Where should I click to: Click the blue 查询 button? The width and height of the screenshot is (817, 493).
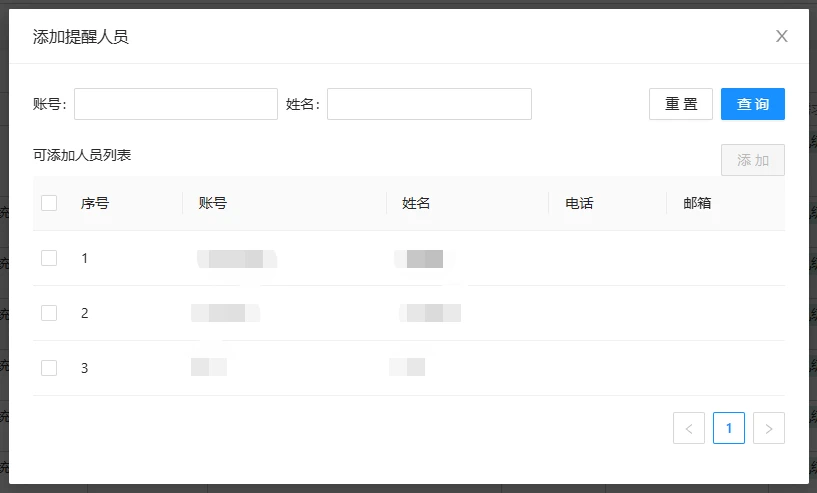[x=752, y=104]
